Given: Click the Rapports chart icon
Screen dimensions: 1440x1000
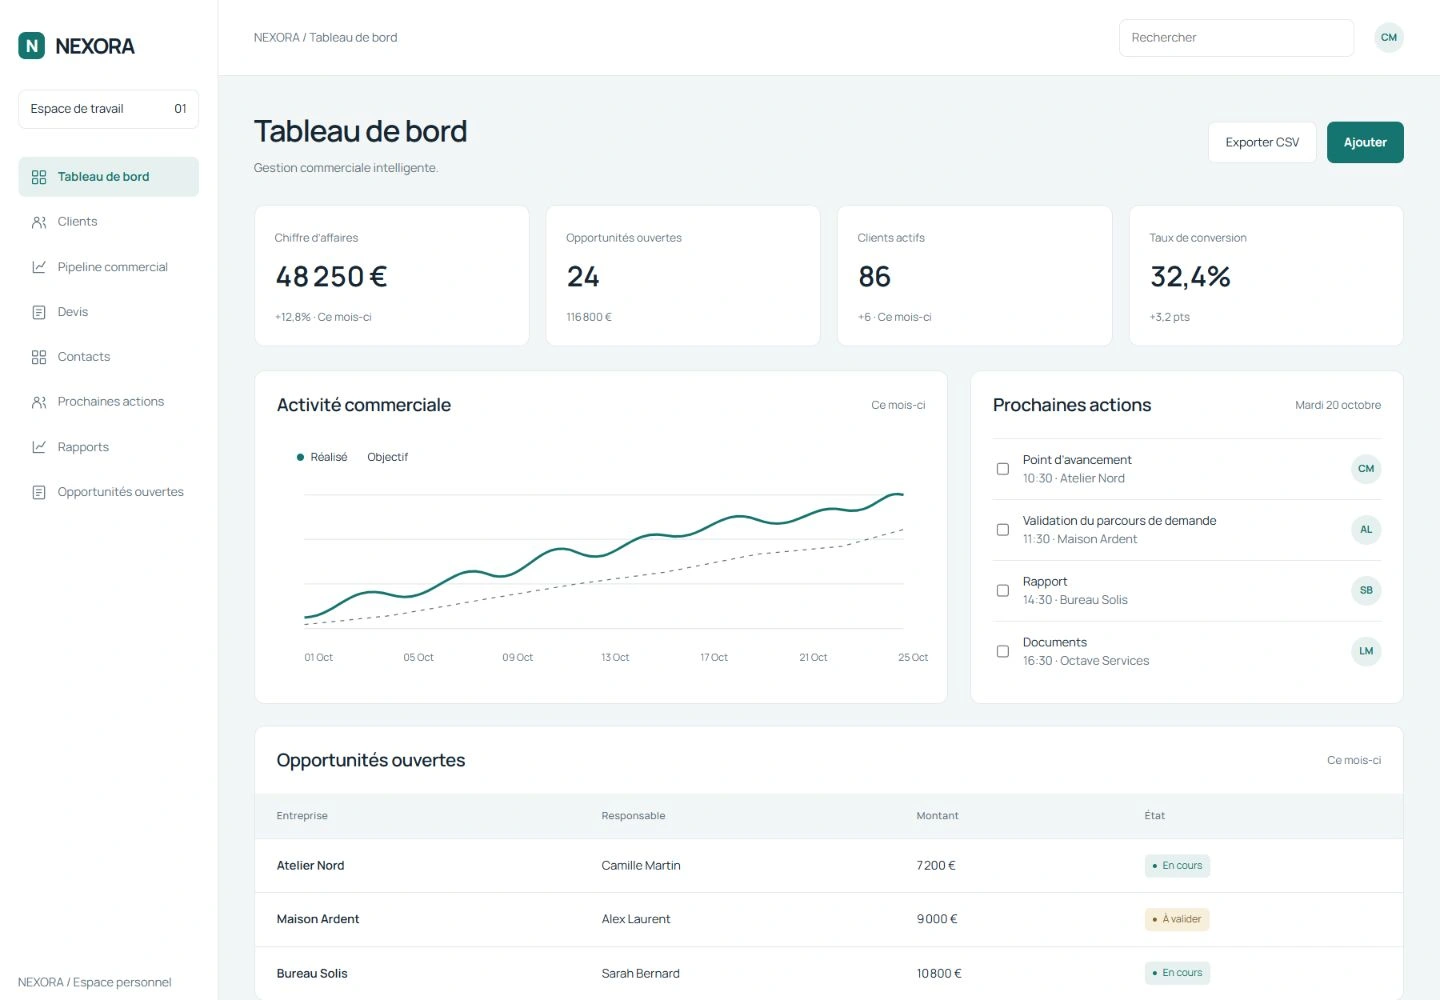Looking at the screenshot, I should point(39,447).
